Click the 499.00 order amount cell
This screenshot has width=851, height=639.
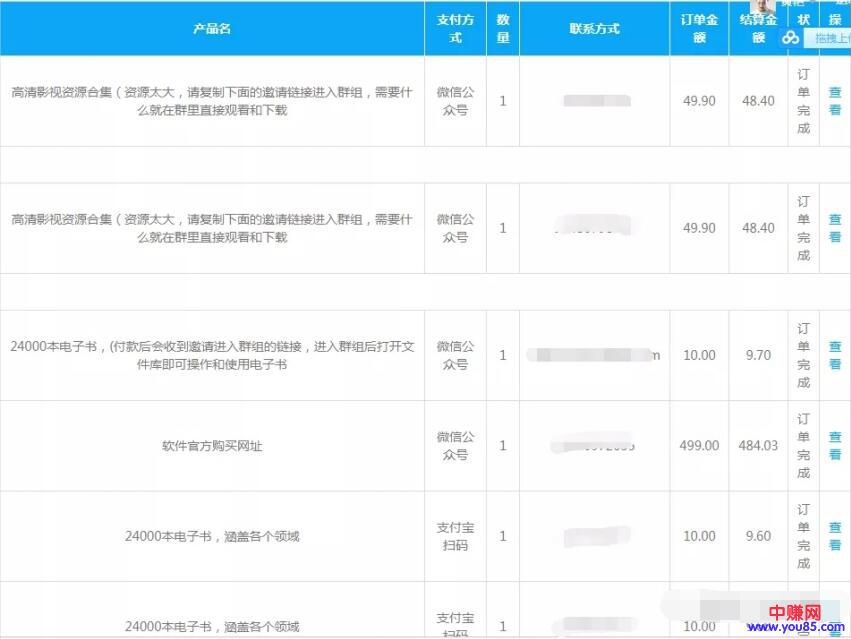click(x=699, y=446)
